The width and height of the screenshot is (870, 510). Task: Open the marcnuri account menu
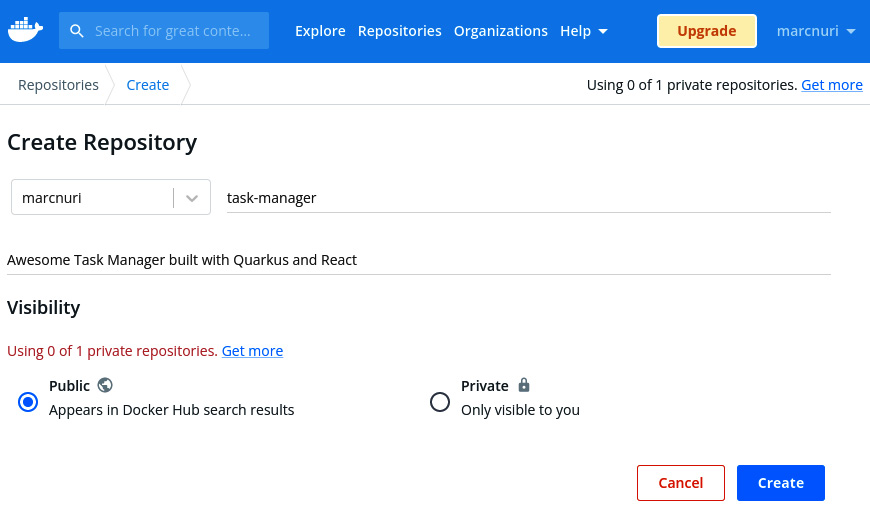coord(816,31)
